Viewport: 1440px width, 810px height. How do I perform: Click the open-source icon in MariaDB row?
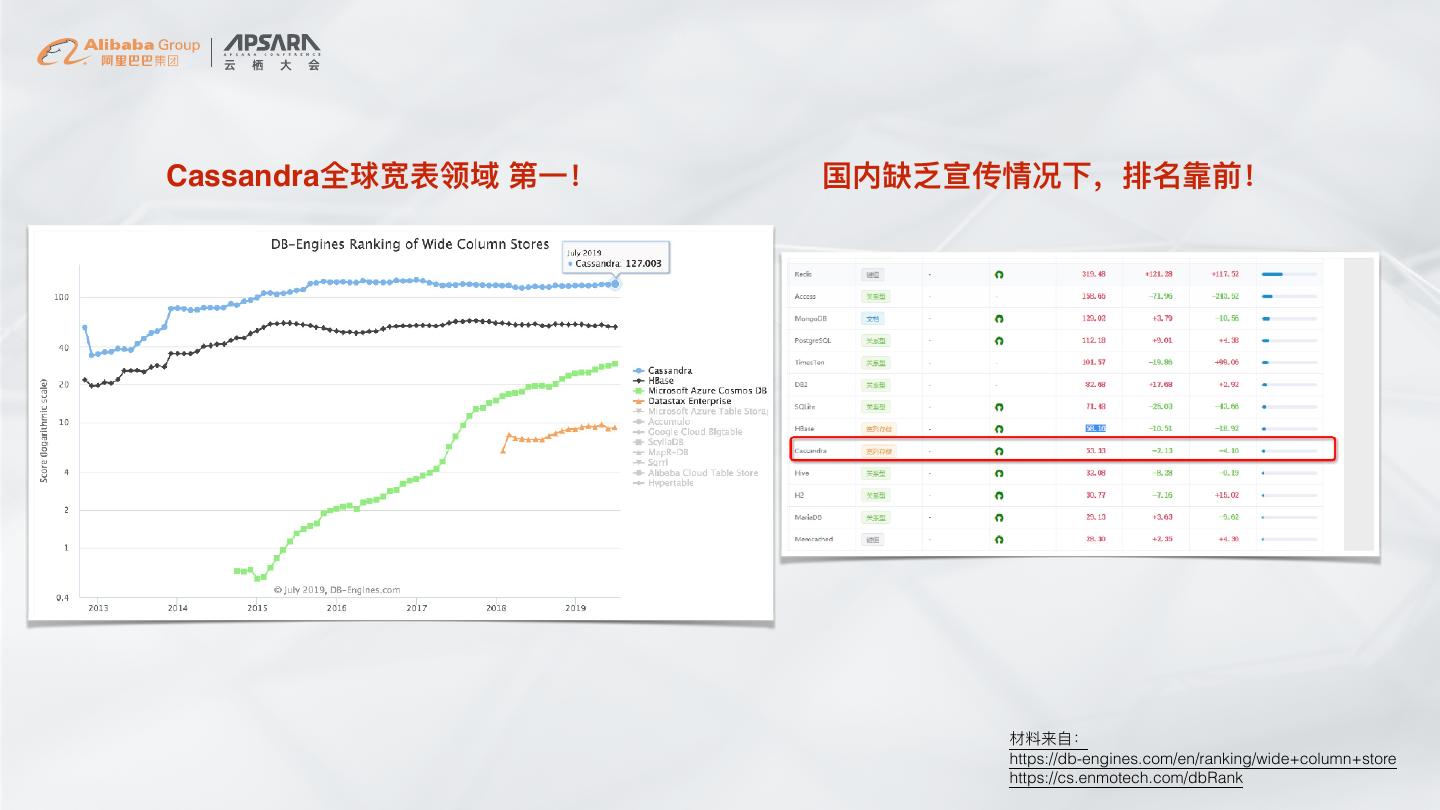[999, 518]
